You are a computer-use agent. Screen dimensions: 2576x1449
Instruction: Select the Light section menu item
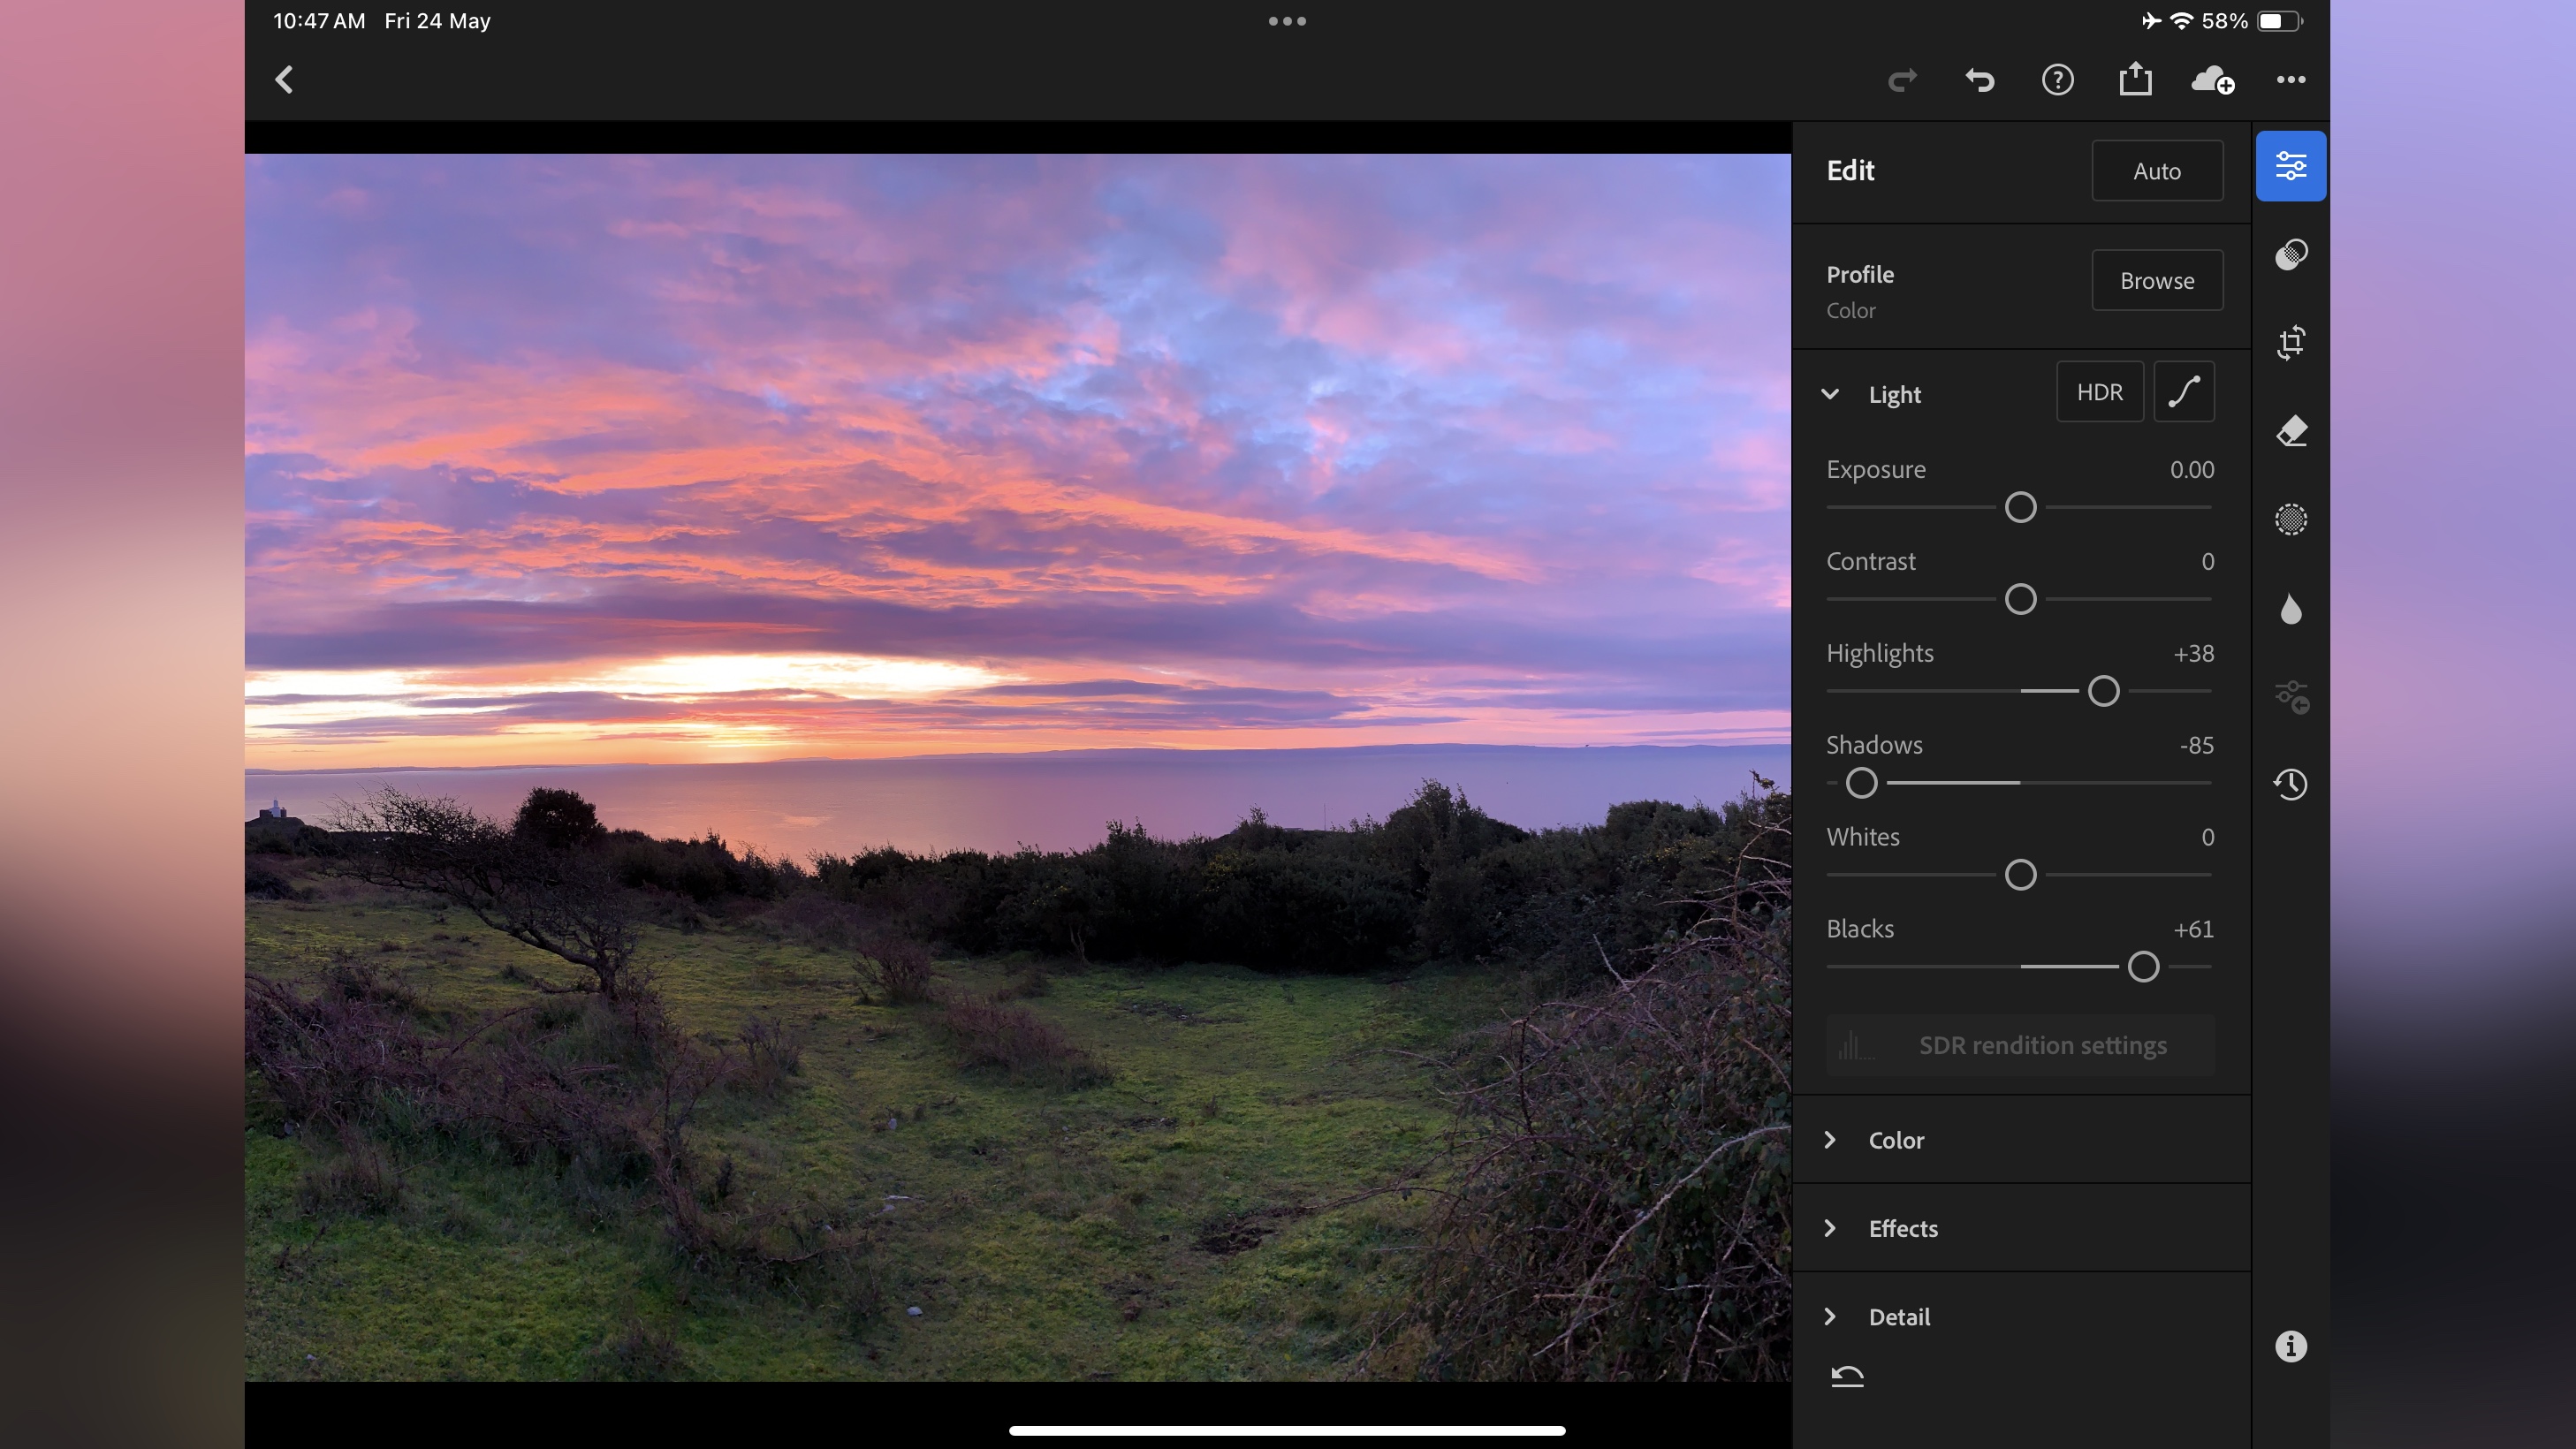(1893, 395)
